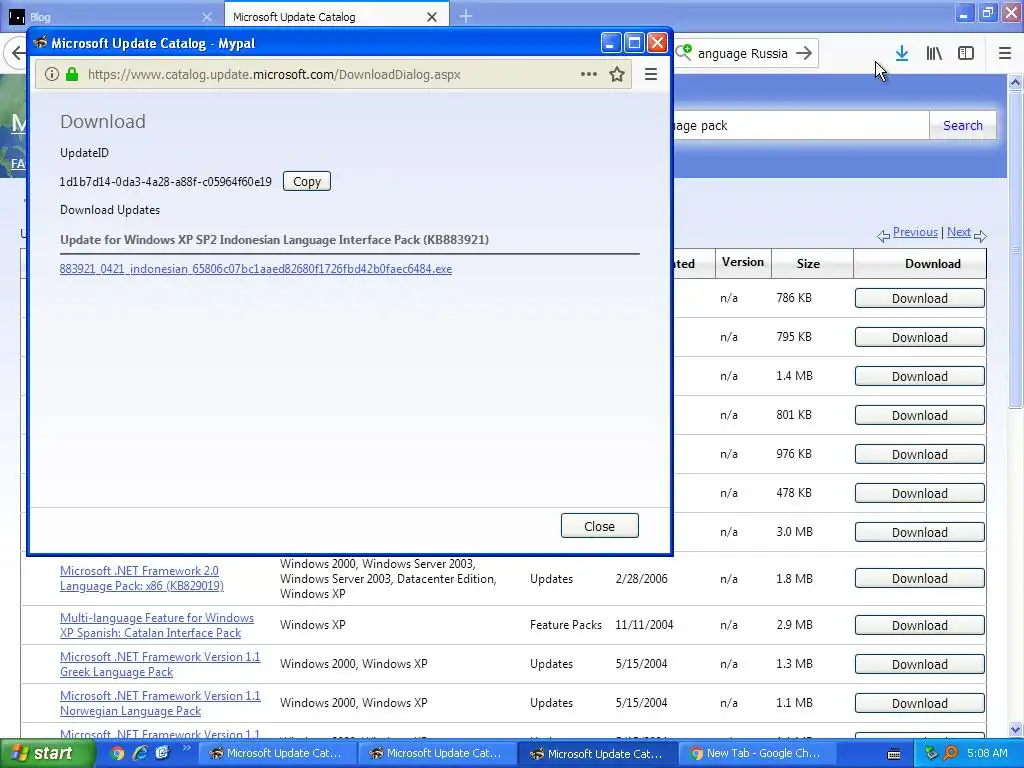The height and width of the screenshot is (768, 1024).
Task: Bookmark the DownloadDialog page with star icon
Action: pyautogui.click(x=616, y=74)
